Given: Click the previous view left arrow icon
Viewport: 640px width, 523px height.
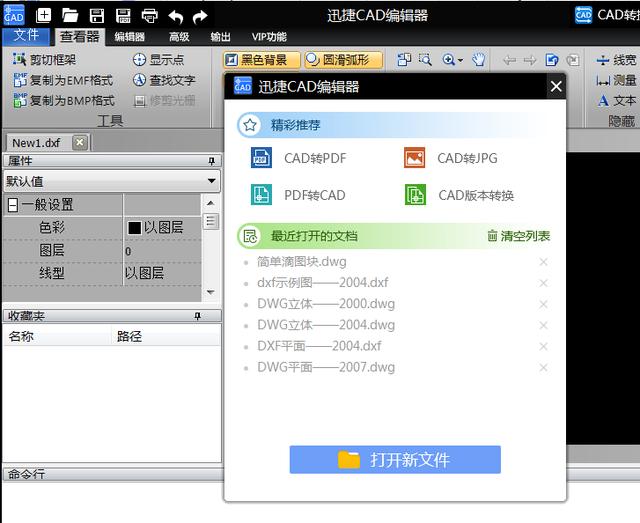Looking at the screenshot, I should pyautogui.click(x=509, y=60).
